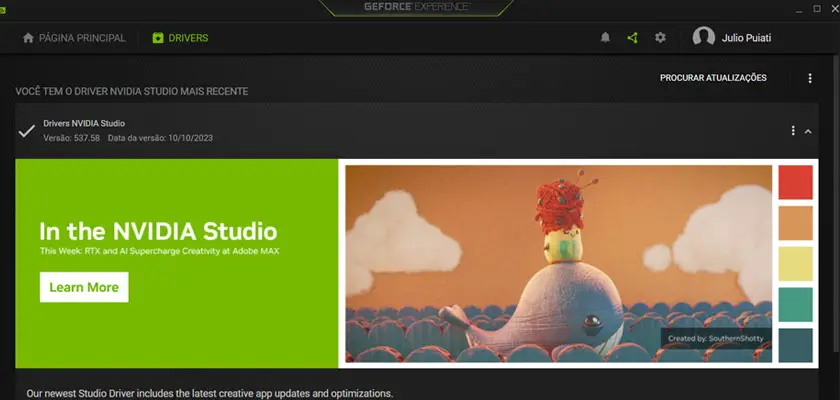Open settings via the gear icon
Image resolution: width=840 pixels, height=400 pixels.
pyautogui.click(x=661, y=37)
